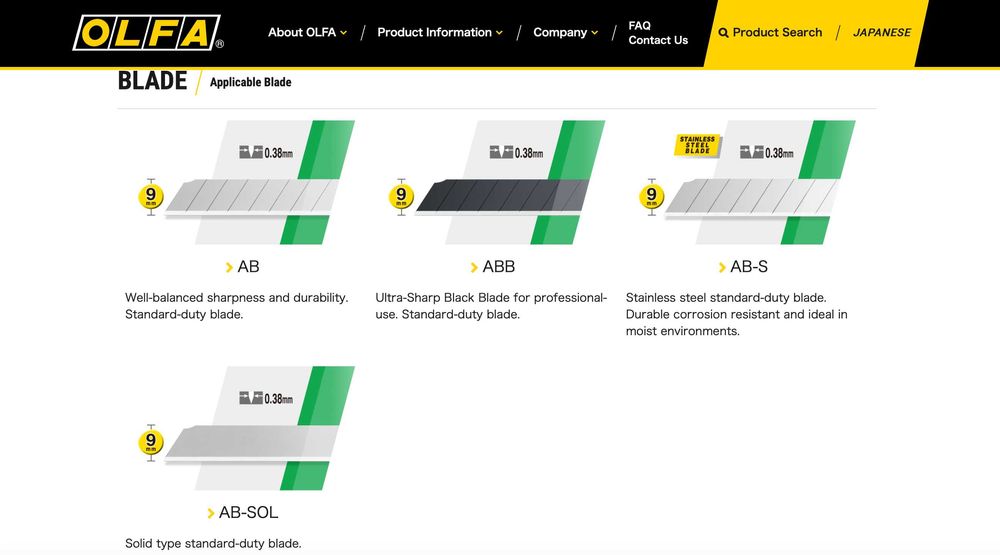Click the Stainless Steel Blade yellow label
This screenshot has width=1000, height=555.
pyautogui.click(x=697, y=145)
